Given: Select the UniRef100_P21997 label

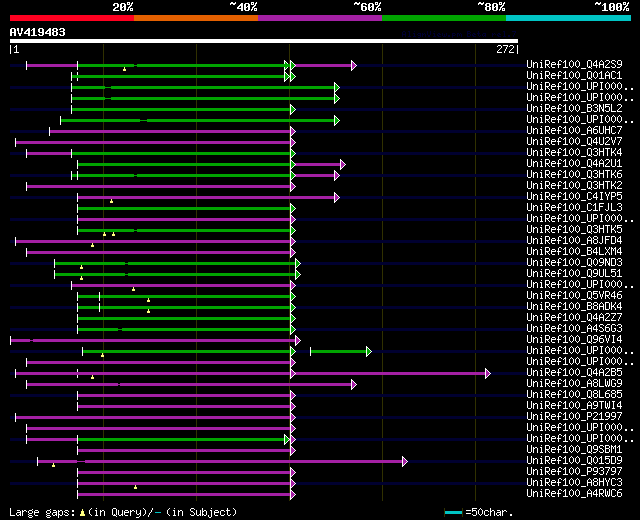Looking at the screenshot, I should (574, 417).
